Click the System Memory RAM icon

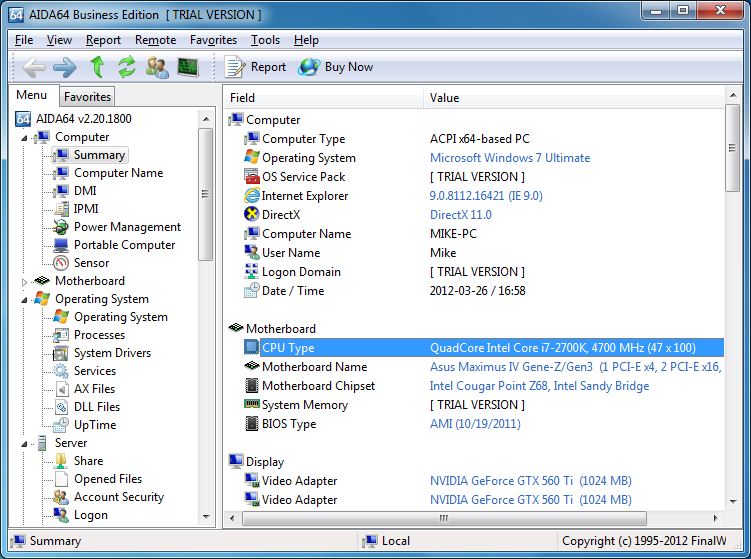[252, 404]
